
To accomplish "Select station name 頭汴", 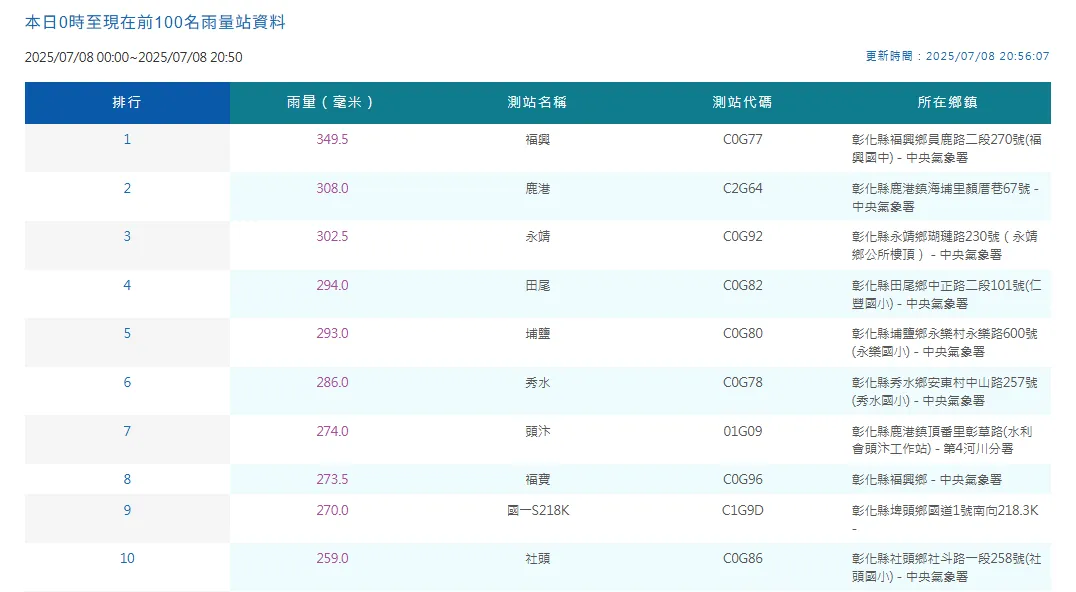I will 537,431.
